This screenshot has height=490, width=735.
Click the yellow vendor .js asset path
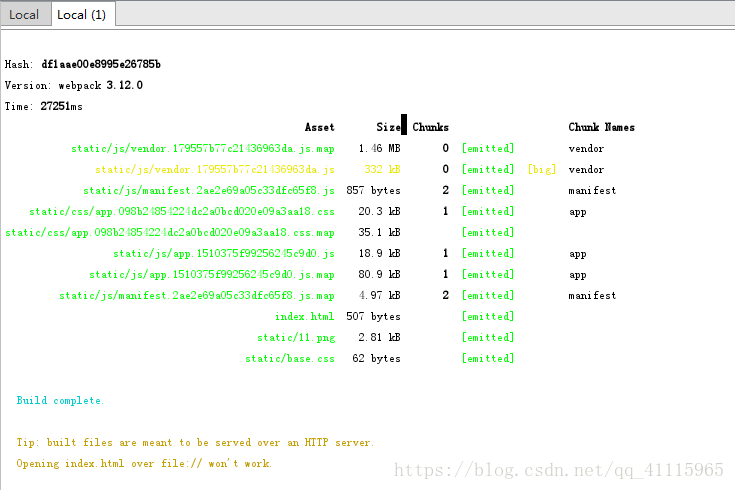[214, 170]
